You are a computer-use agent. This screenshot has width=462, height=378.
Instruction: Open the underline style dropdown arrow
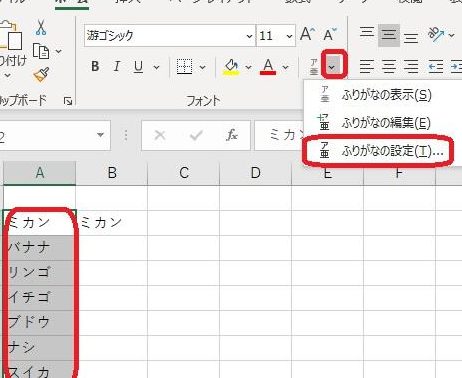(156, 67)
